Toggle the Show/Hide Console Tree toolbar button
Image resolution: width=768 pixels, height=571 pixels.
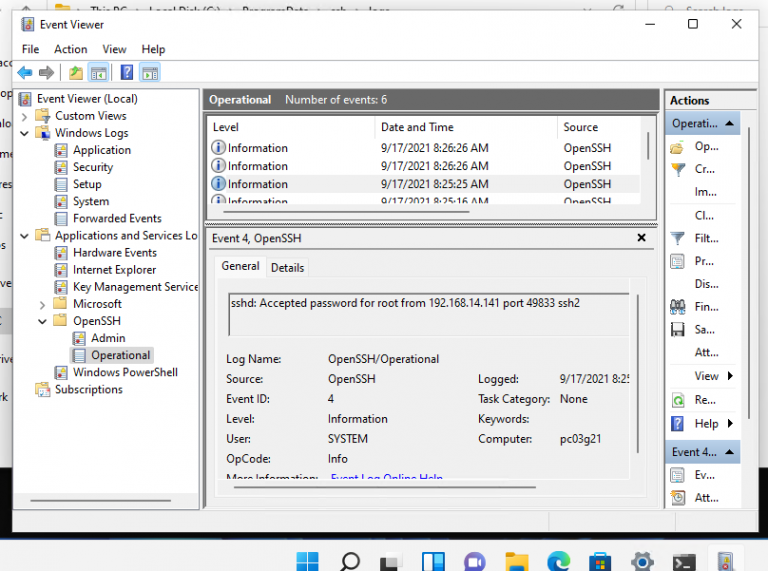(98, 72)
